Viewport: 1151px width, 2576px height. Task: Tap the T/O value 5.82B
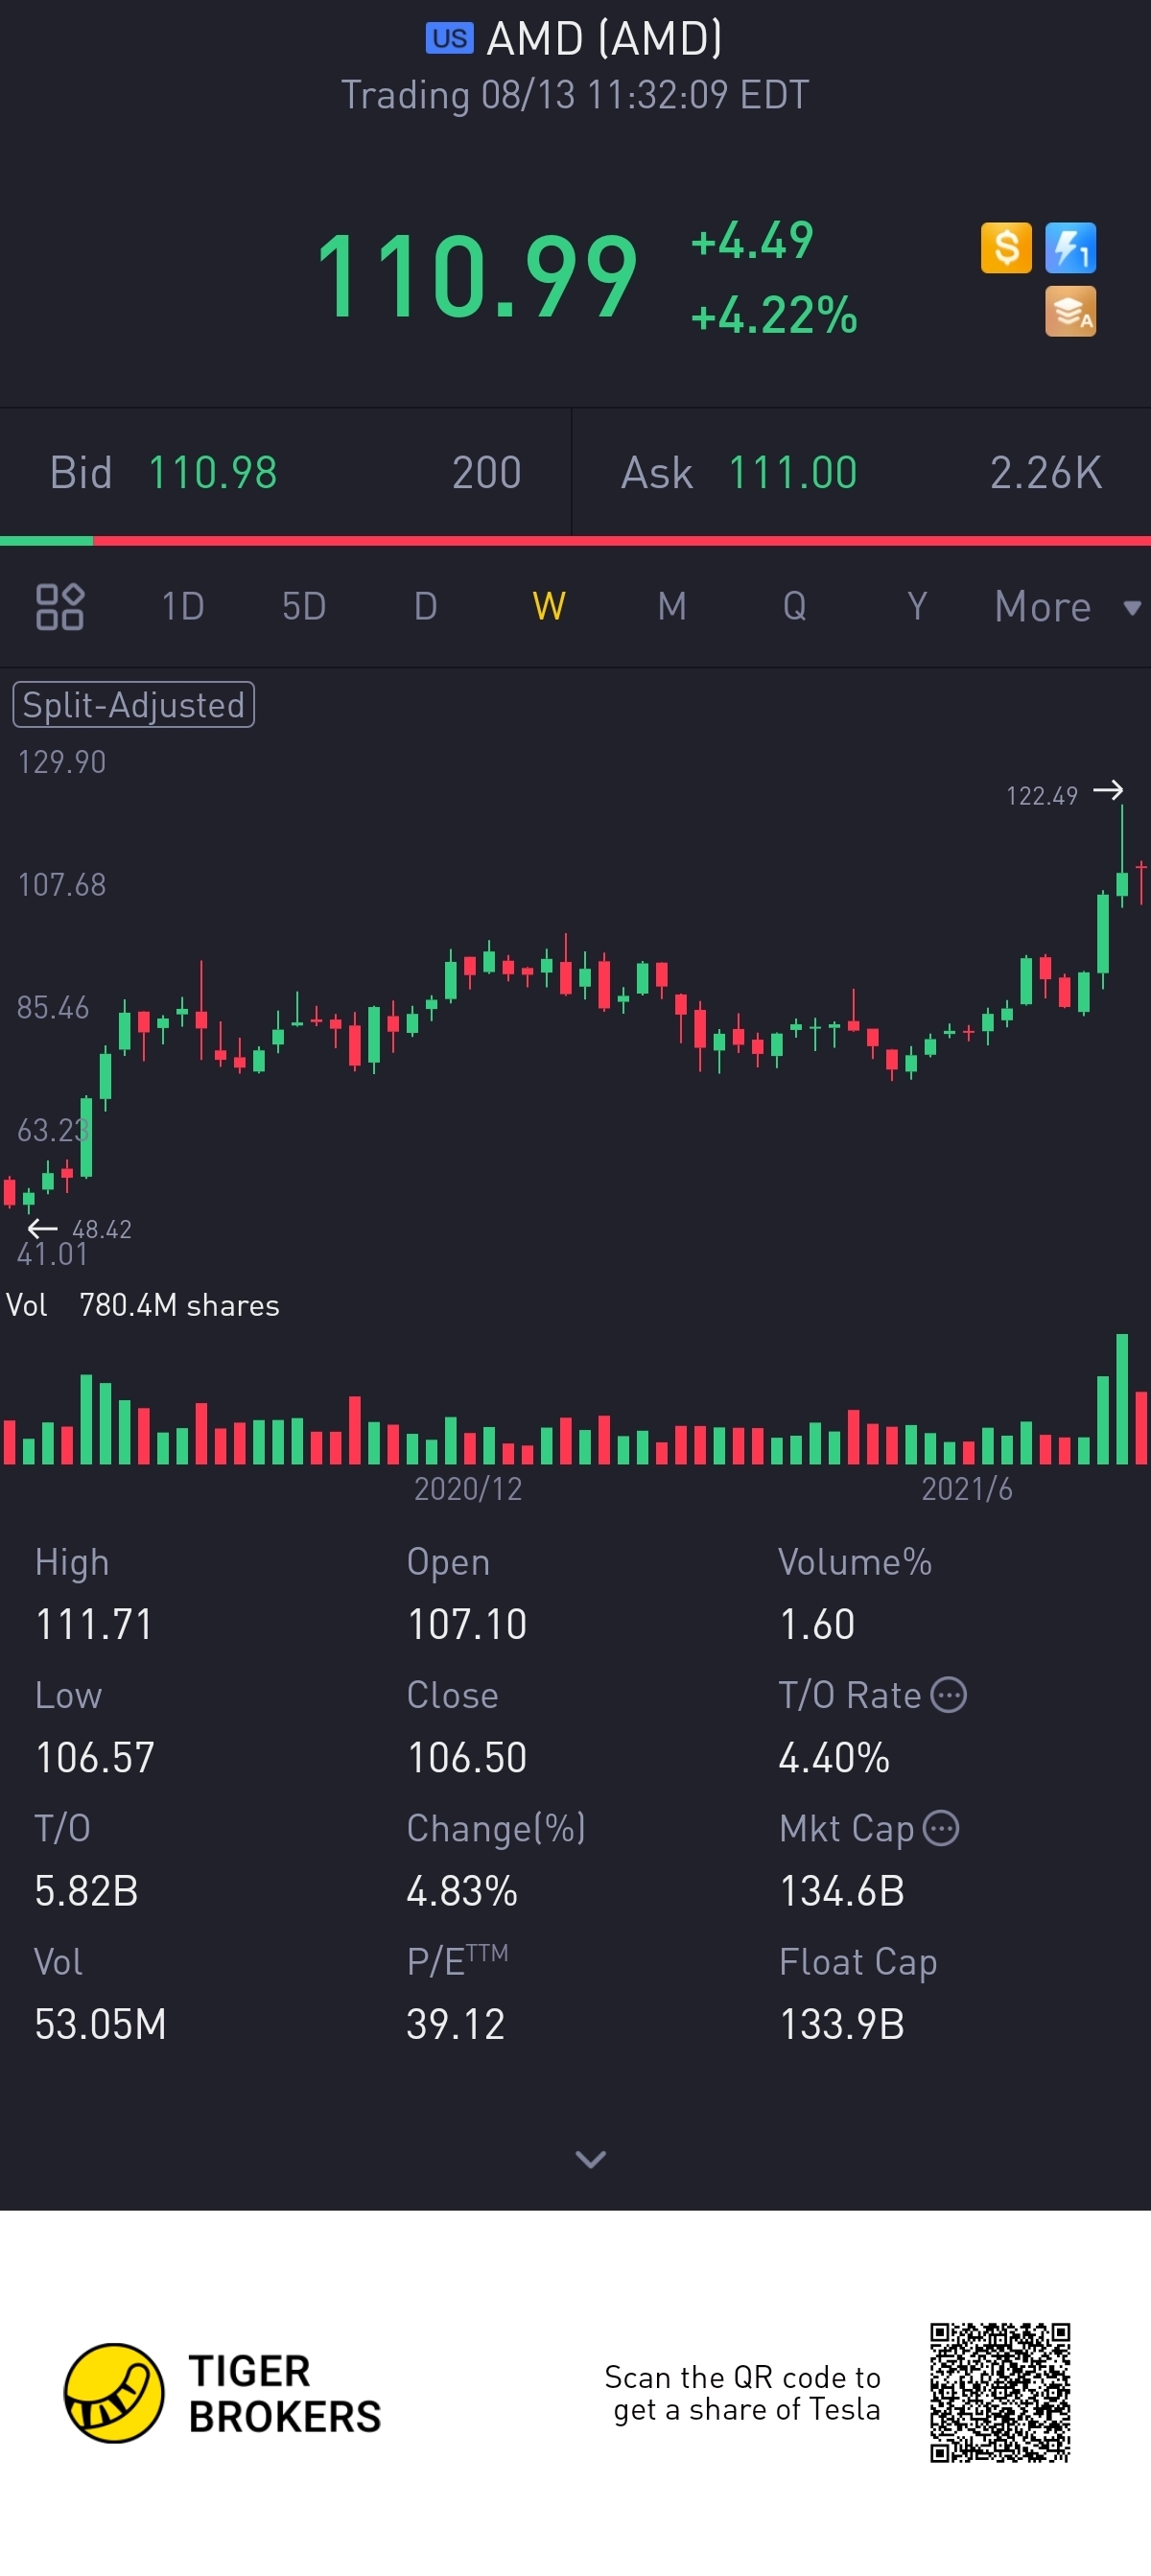(x=86, y=1891)
